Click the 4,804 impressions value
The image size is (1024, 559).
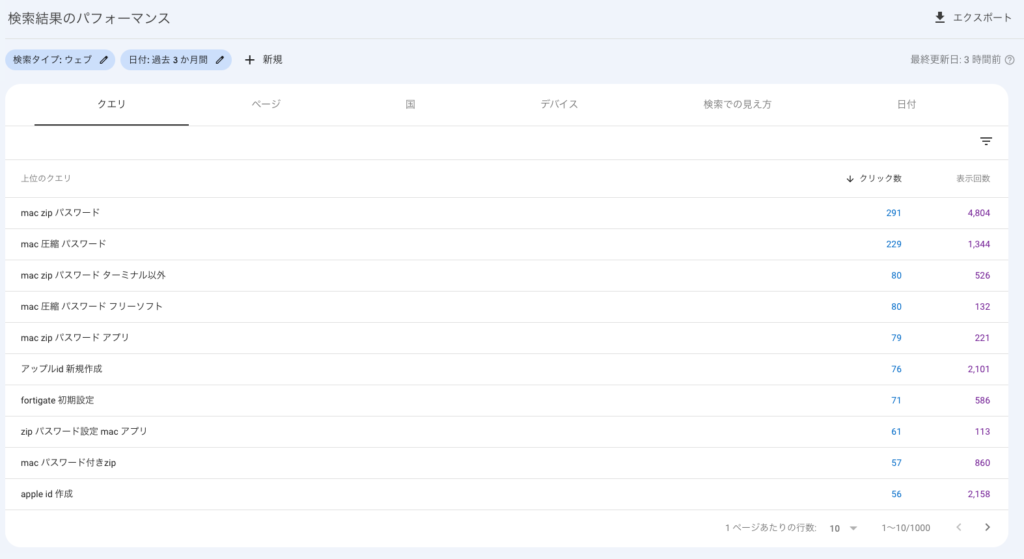pos(979,213)
